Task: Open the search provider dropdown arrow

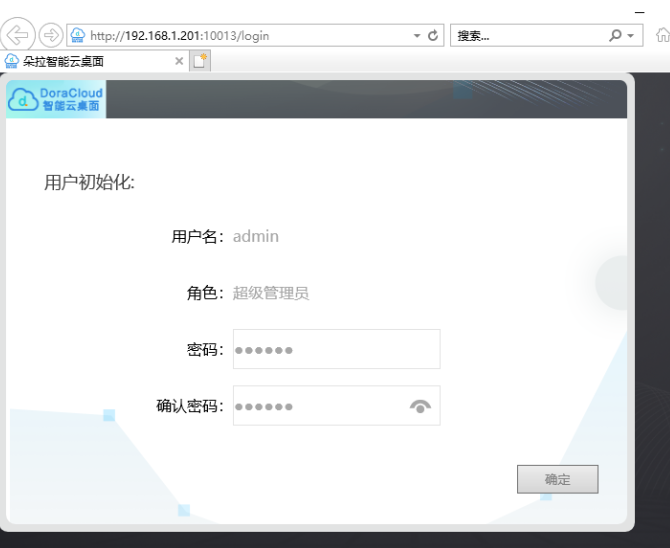Action: 631,35
